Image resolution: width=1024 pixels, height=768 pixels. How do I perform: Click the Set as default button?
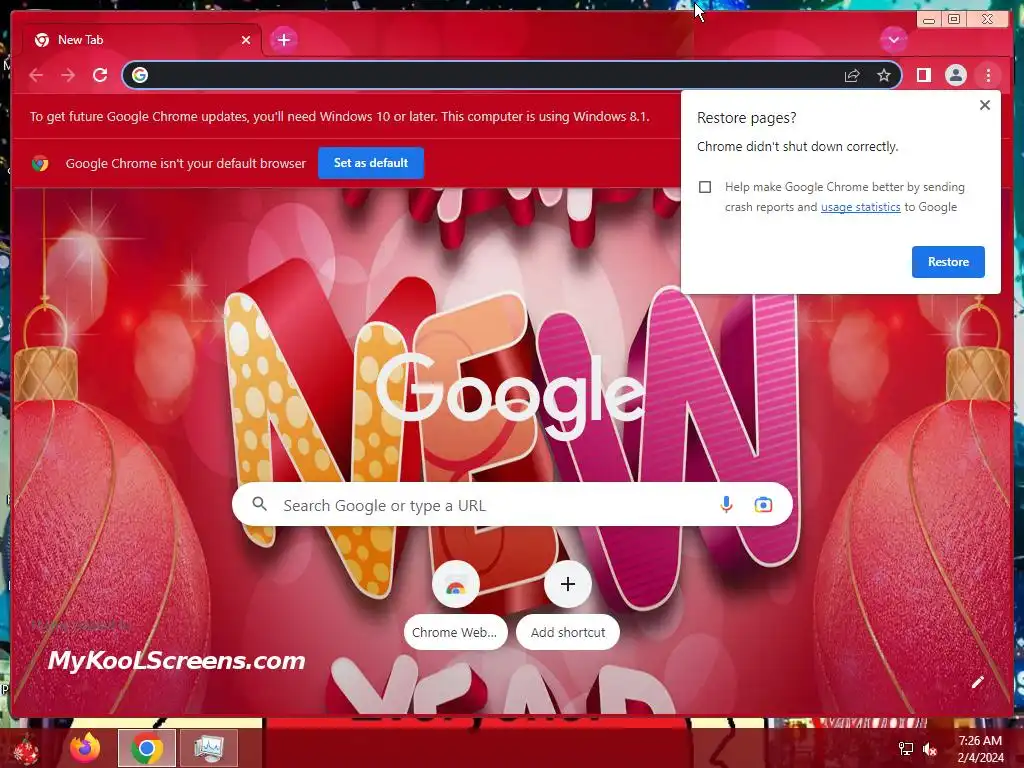point(371,163)
